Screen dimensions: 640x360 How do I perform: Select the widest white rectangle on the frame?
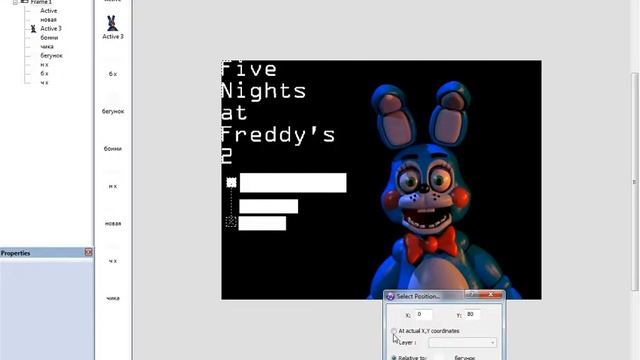coord(293,182)
